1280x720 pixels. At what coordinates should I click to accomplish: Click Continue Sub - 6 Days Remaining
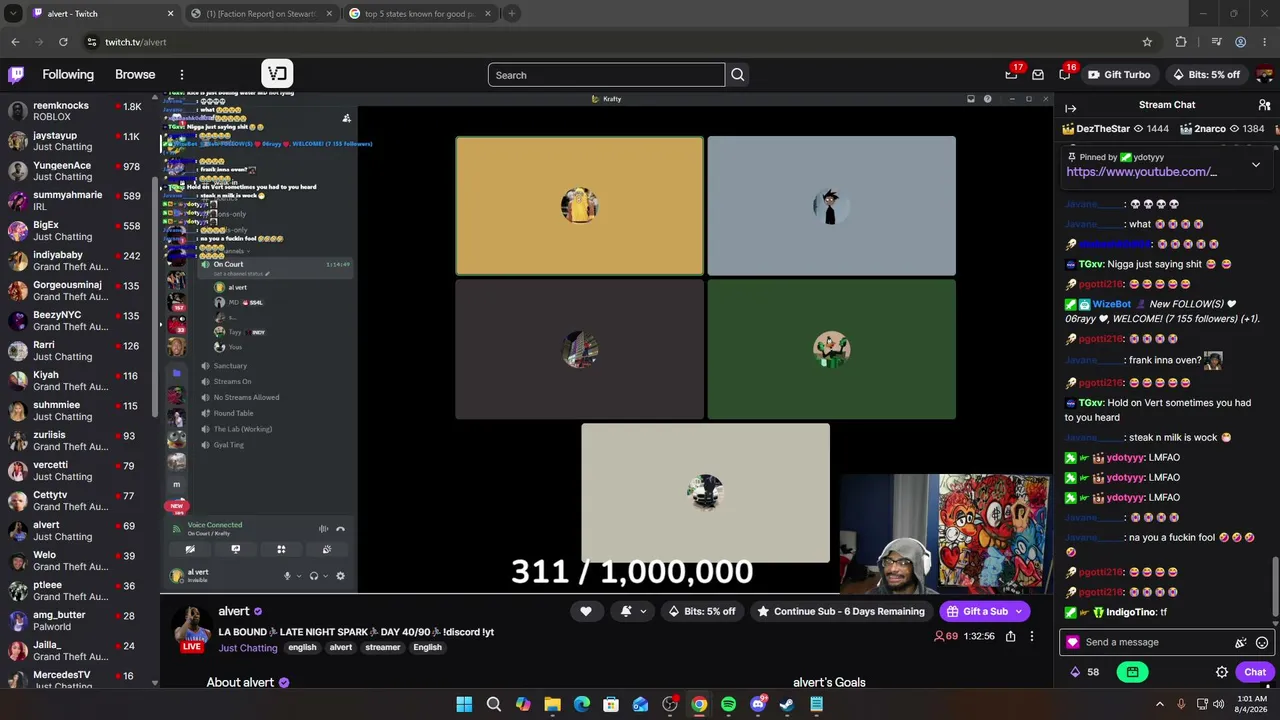(x=841, y=611)
